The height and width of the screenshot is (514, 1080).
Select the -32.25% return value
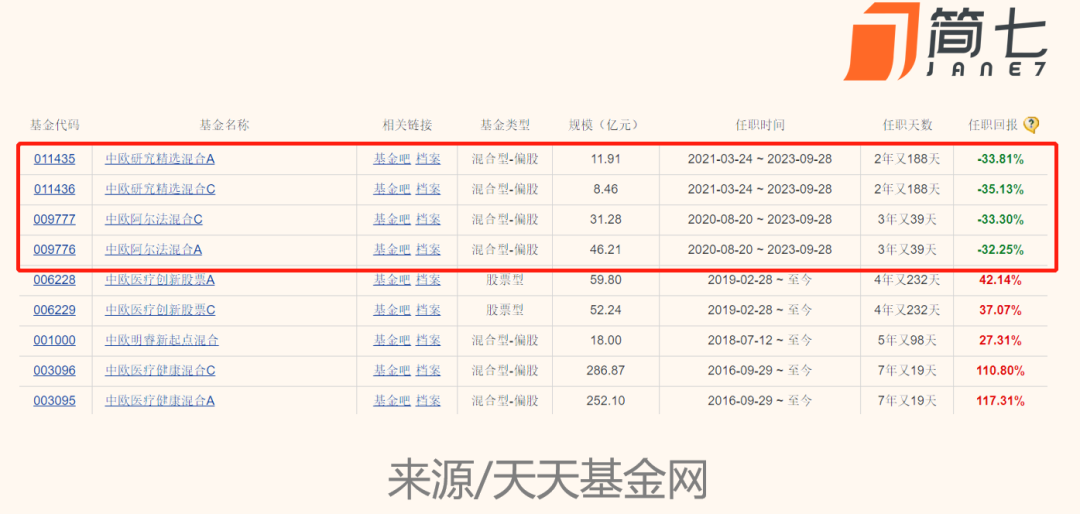click(x=1000, y=249)
